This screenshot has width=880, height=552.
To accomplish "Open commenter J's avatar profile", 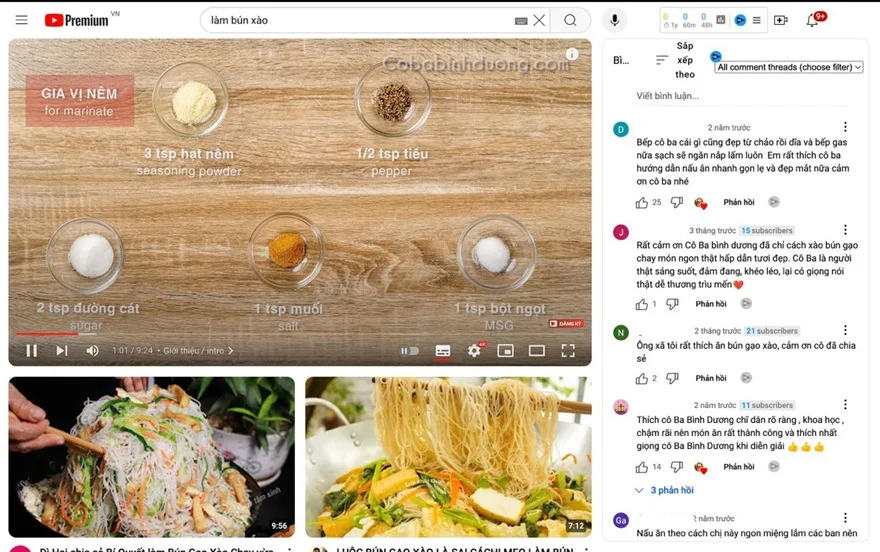I will [x=621, y=232].
